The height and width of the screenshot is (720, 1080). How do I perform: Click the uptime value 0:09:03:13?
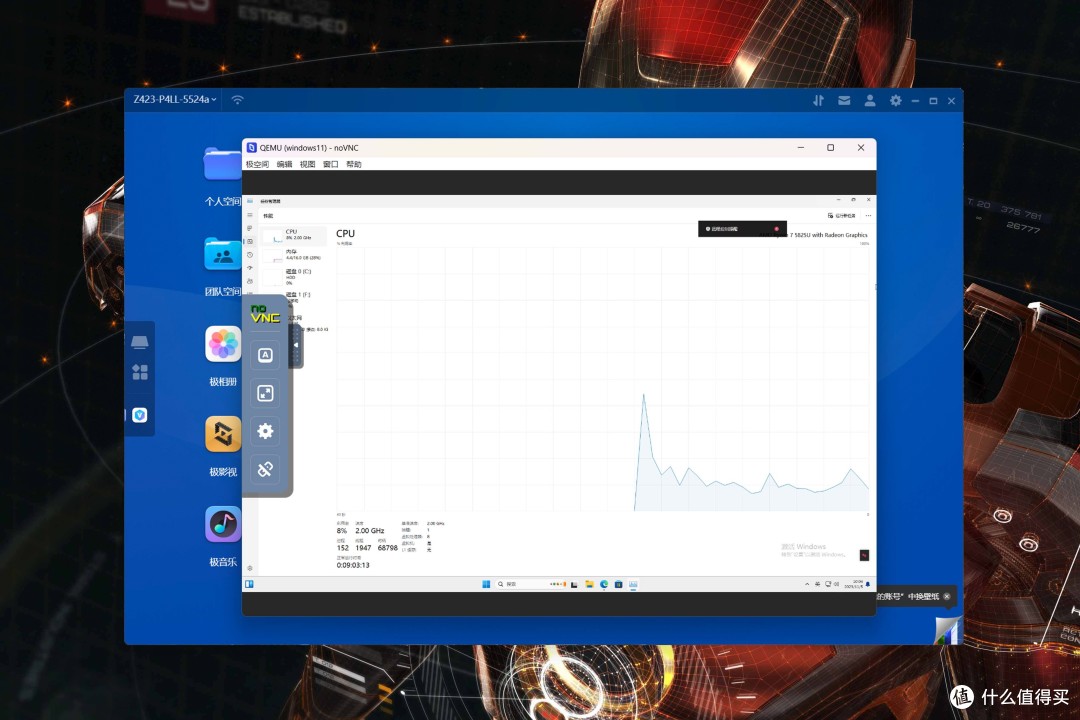[x=353, y=565]
